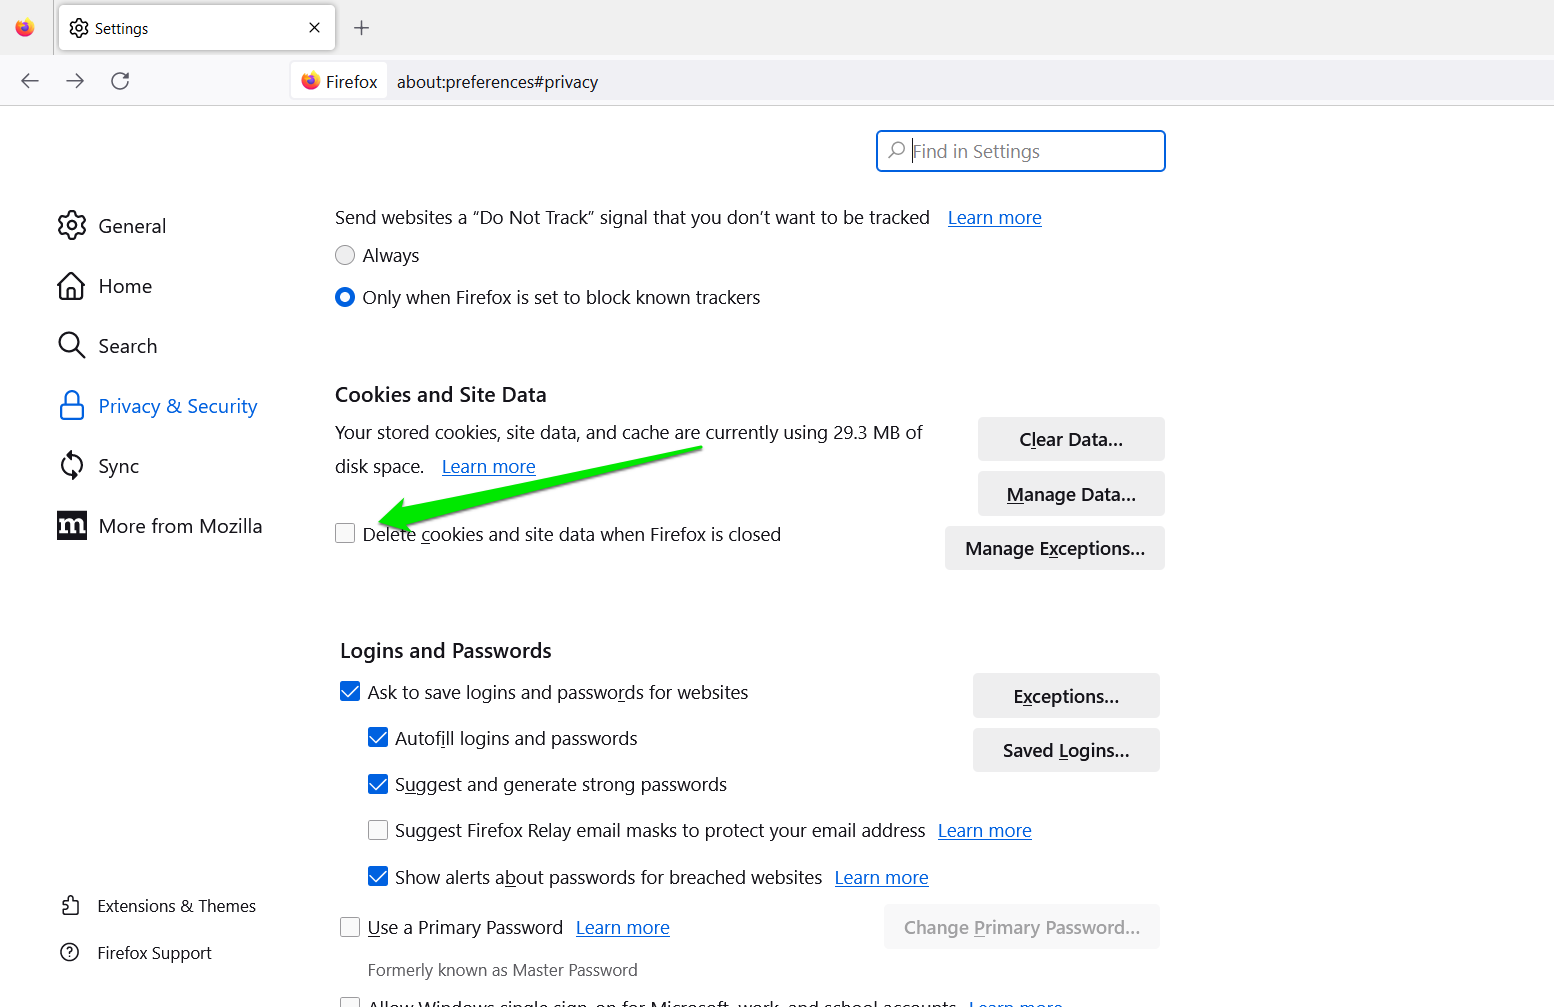
Task: Enable Suggest Firefox Relay email masks
Action: coord(378,830)
